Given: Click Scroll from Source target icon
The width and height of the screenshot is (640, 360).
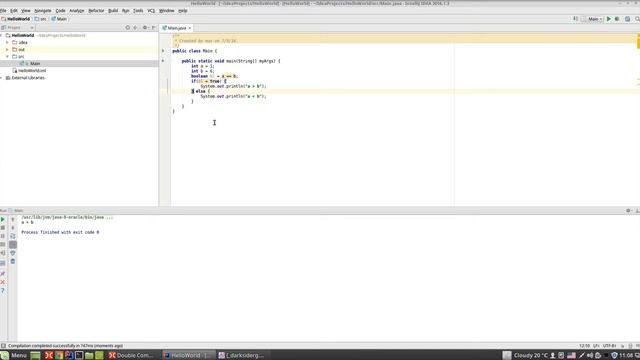Looking at the screenshot, I should click(127, 28).
